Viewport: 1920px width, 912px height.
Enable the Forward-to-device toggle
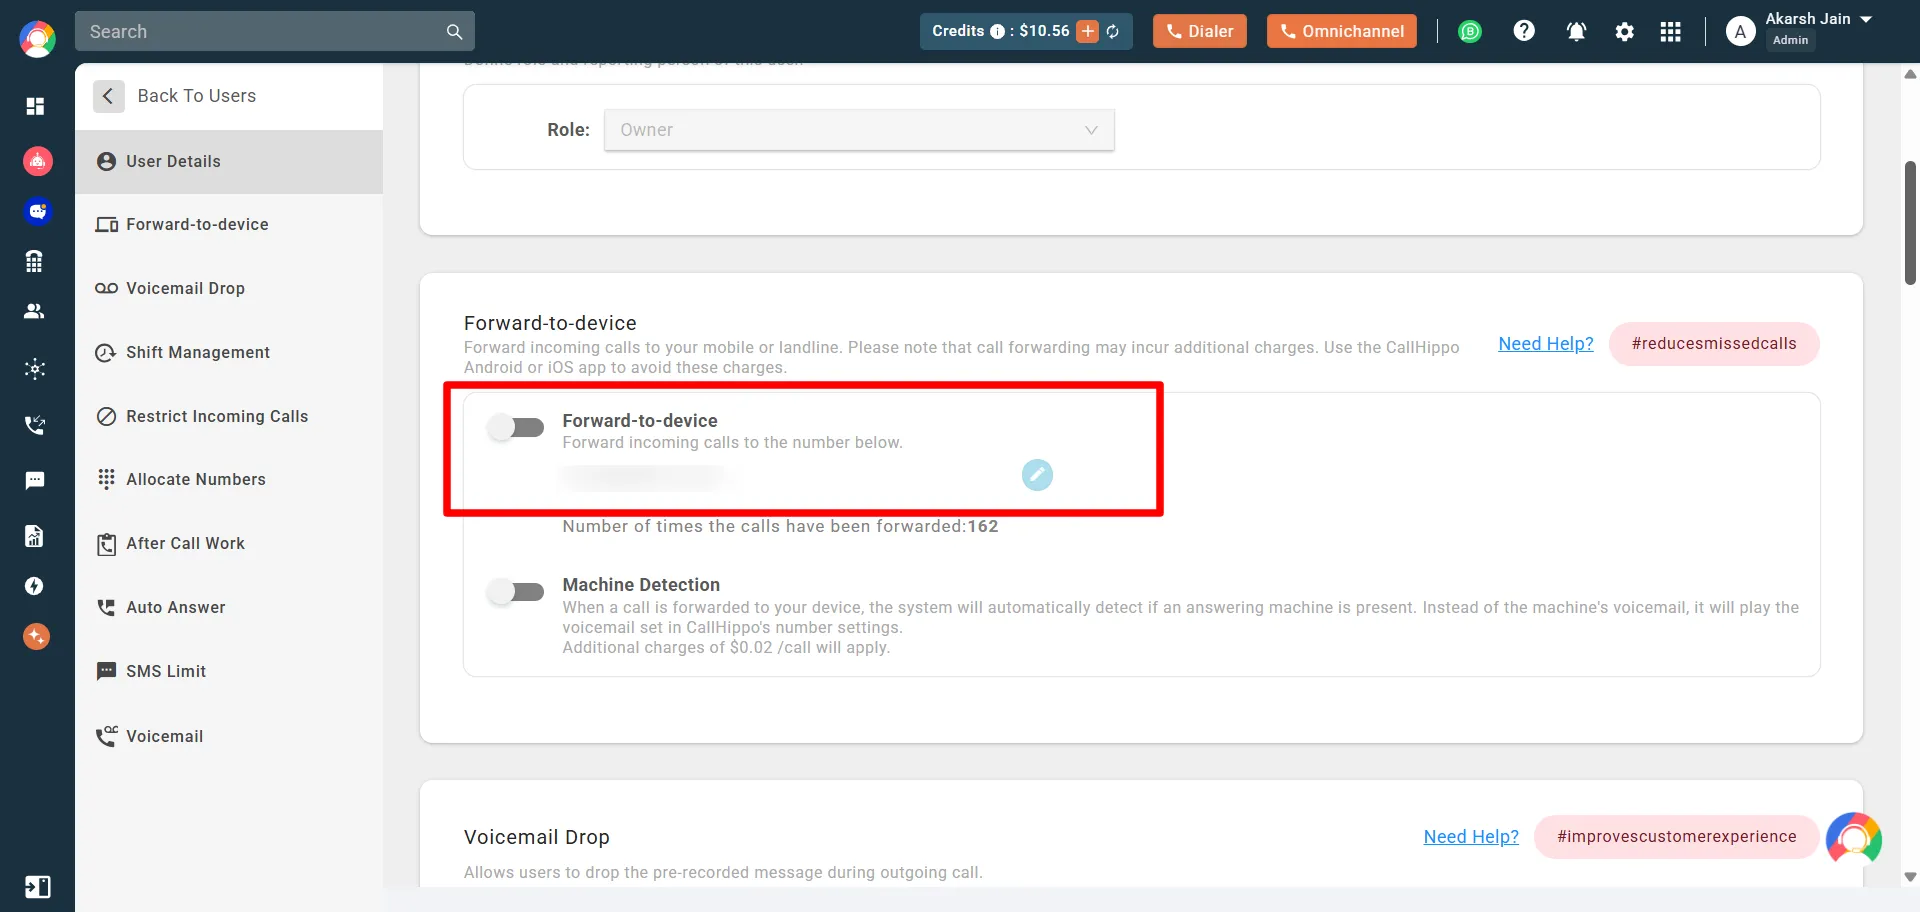(515, 428)
